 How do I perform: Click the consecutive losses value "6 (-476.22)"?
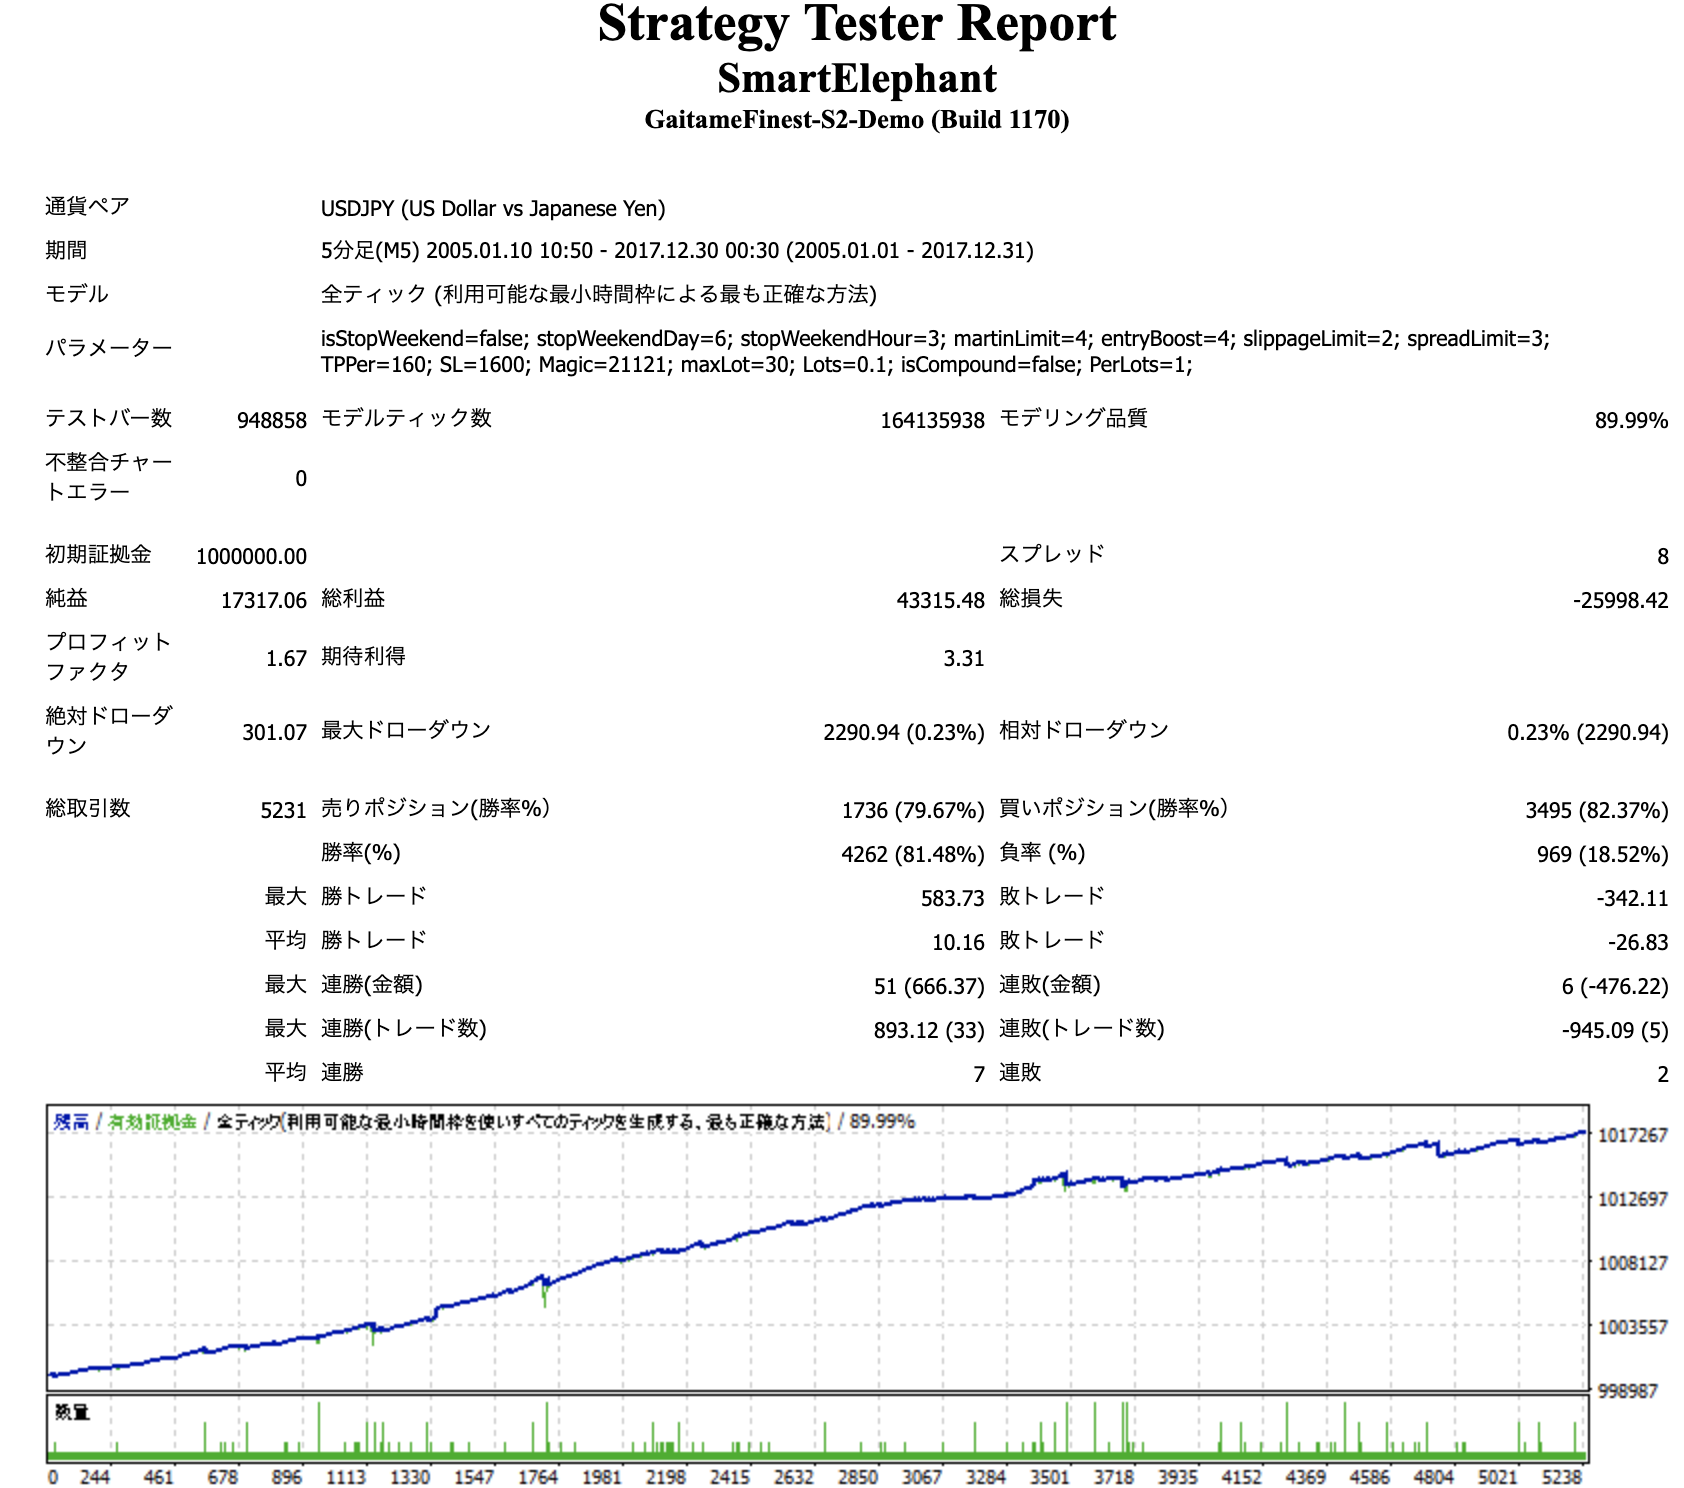click(1615, 986)
